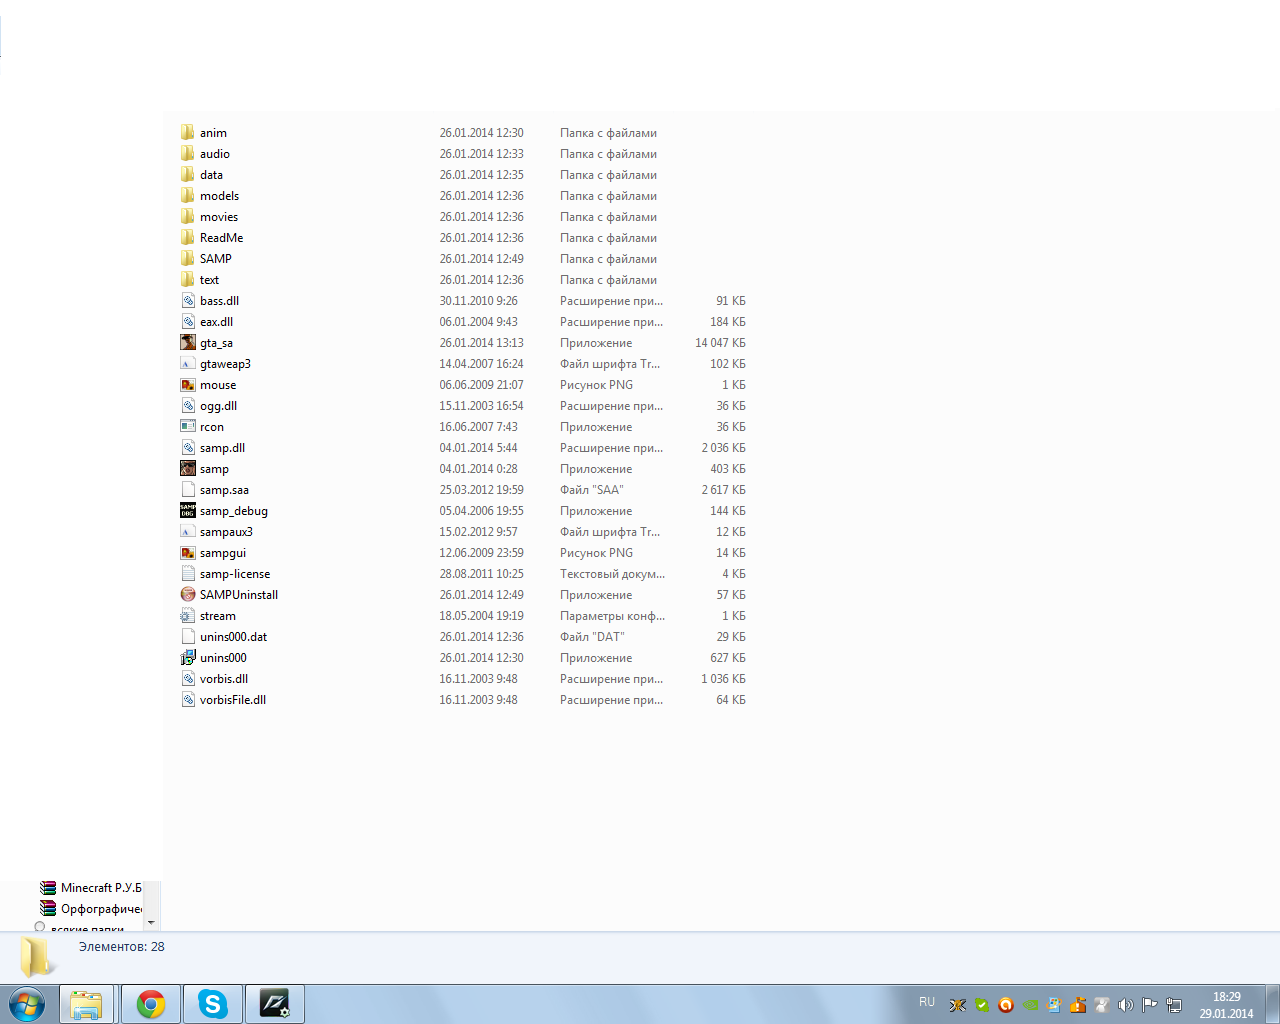Click the Файл "DAT" type cell
The image size is (1280, 1024).
592,637
